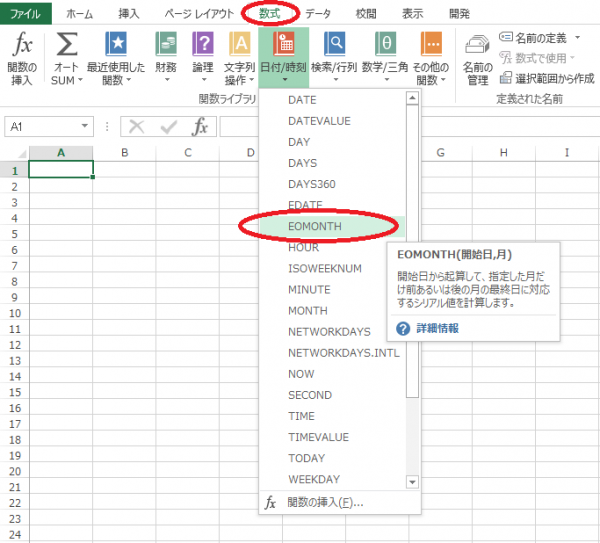Click the blue help icon in EOMONTH tooltip
Viewport: 600px width, 543px height.
(x=403, y=328)
